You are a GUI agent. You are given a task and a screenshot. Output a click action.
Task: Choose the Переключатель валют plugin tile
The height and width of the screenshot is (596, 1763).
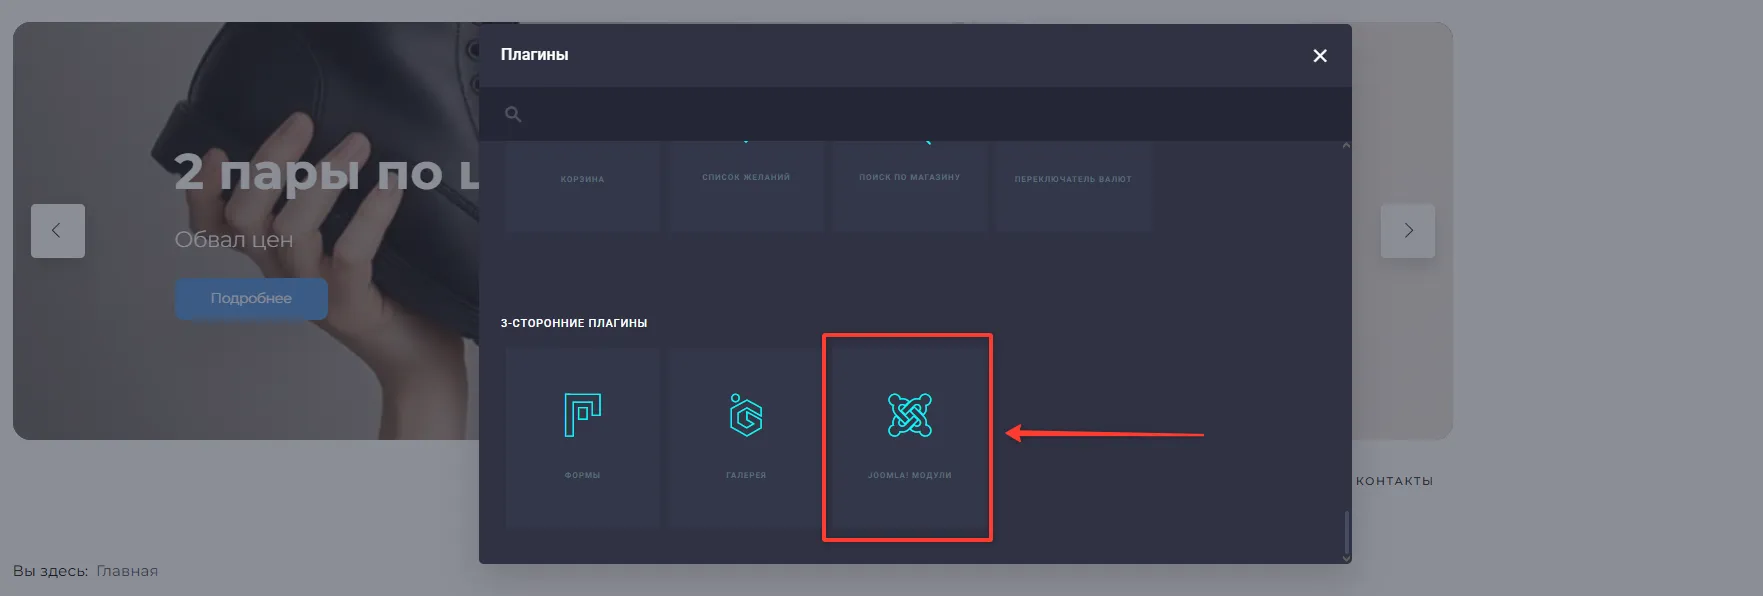pyautogui.click(x=1072, y=186)
